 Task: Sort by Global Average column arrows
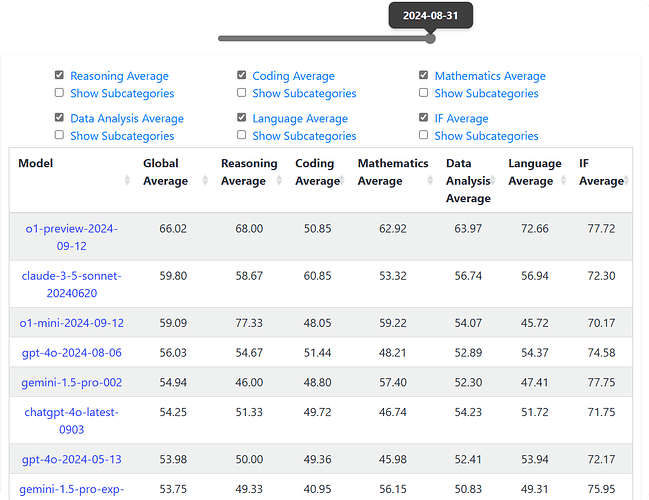[205, 180]
